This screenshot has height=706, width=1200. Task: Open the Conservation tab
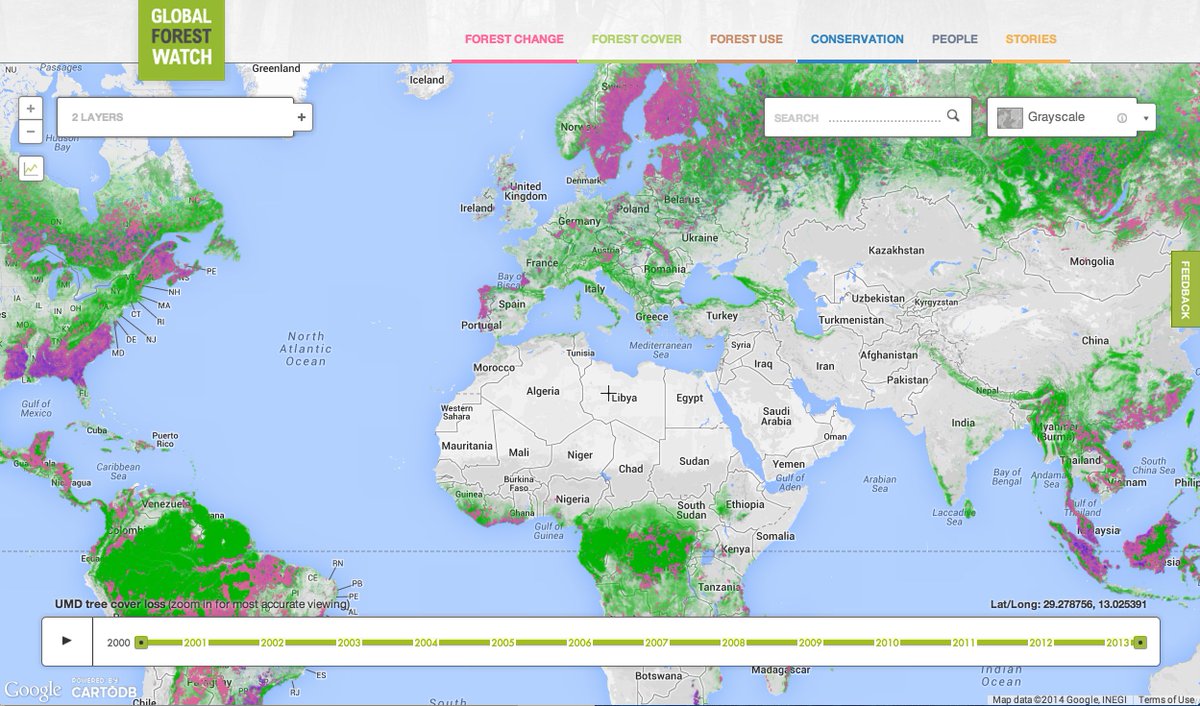click(857, 40)
